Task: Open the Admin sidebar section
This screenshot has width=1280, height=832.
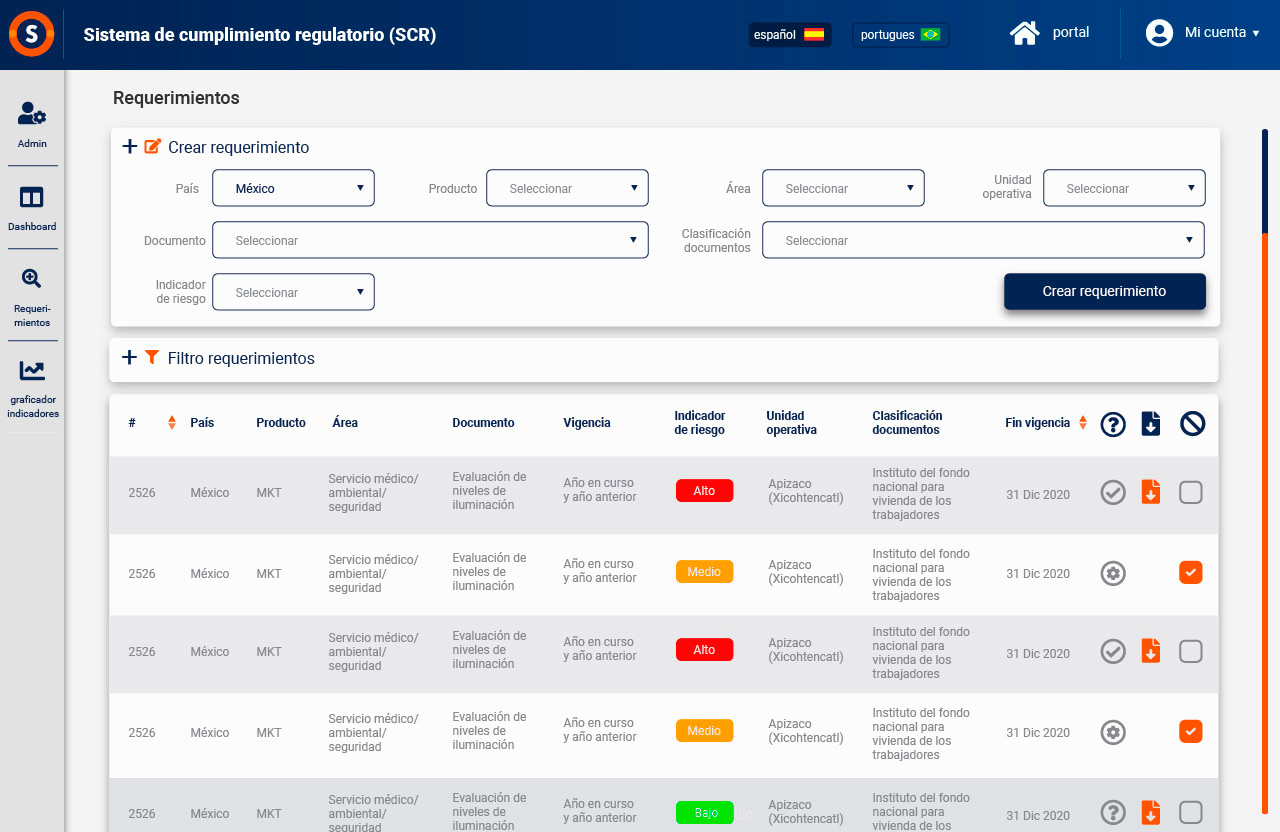Action: coord(32,124)
